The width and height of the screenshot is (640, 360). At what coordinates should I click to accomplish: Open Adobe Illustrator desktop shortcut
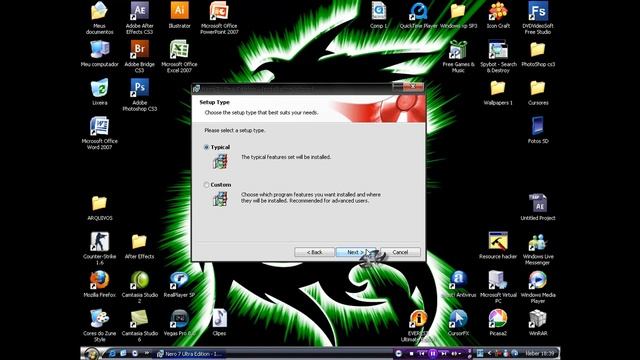[x=180, y=15]
